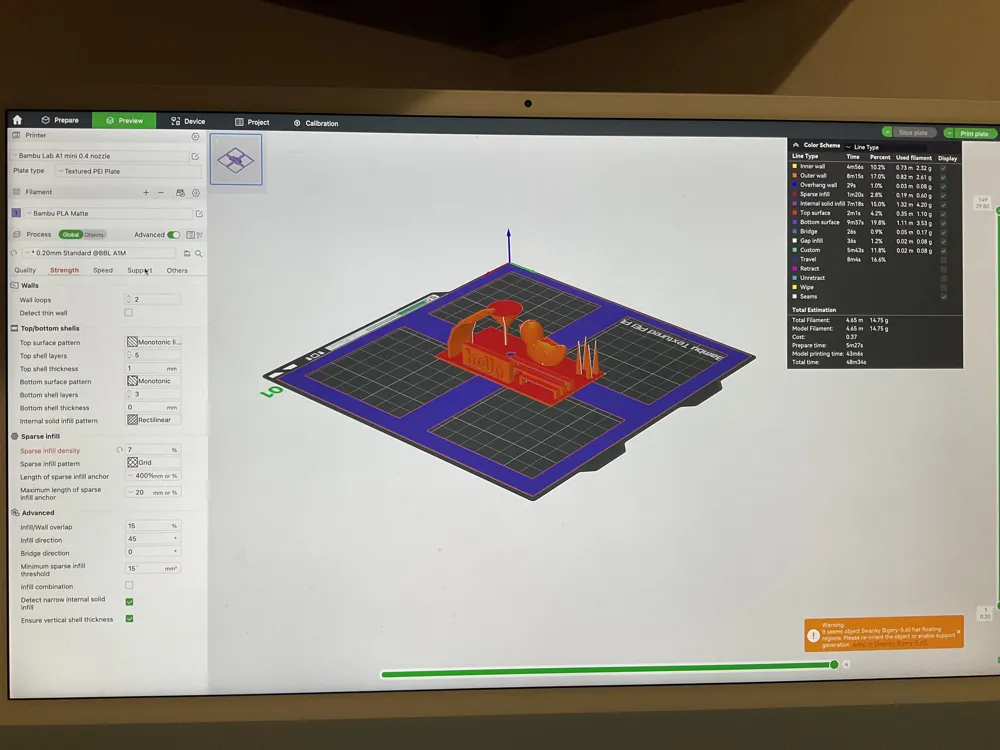
Task: Disable the Advanced process toggle
Action: (173, 235)
